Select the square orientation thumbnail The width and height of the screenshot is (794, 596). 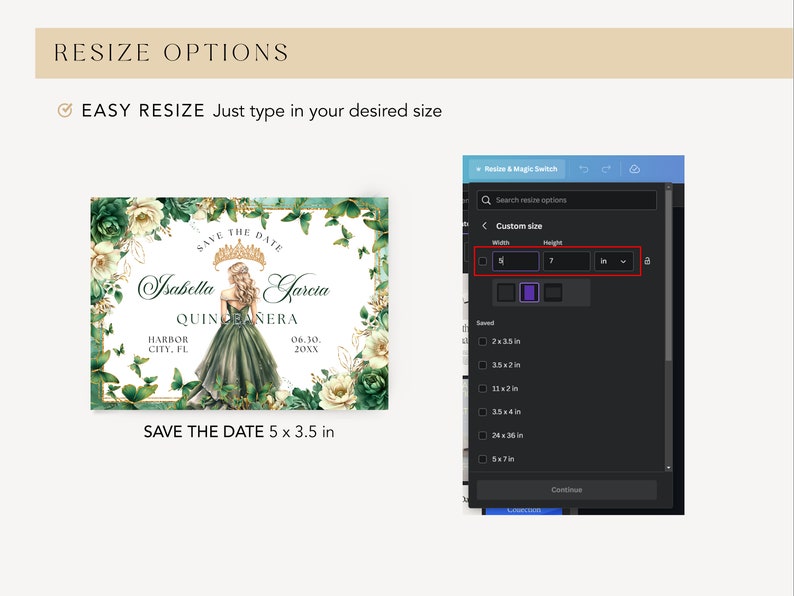pyautogui.click(x=506, y=293)
